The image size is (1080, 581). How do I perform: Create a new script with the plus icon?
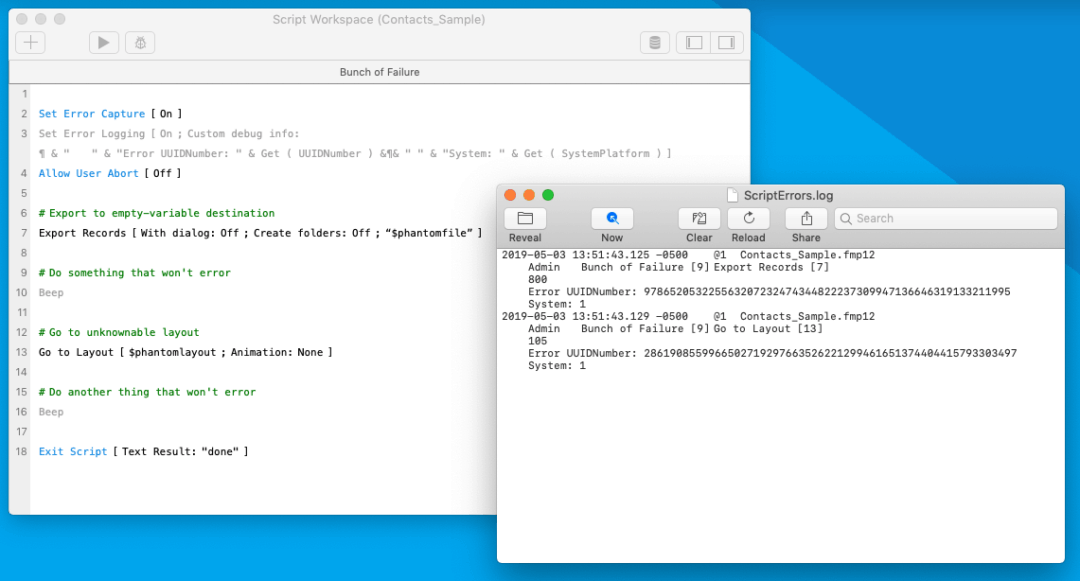[x=30, y=42]
